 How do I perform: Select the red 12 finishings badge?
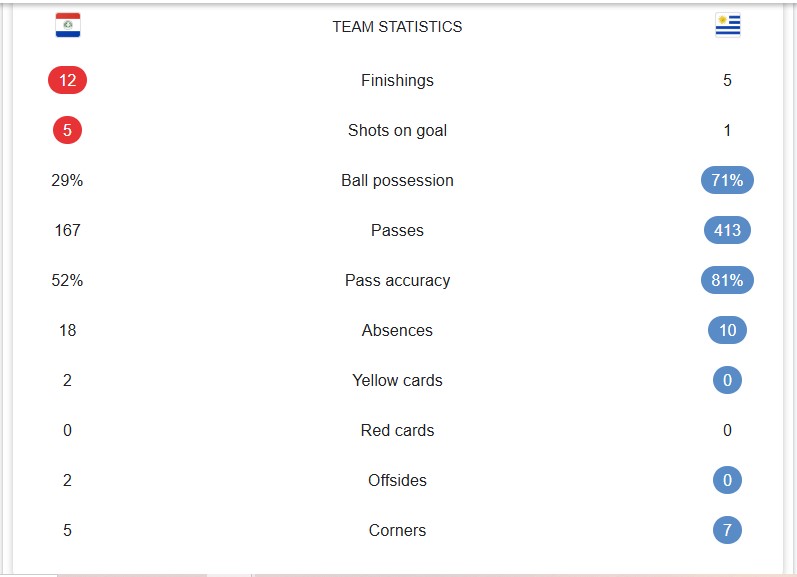[x=68, y=80]
